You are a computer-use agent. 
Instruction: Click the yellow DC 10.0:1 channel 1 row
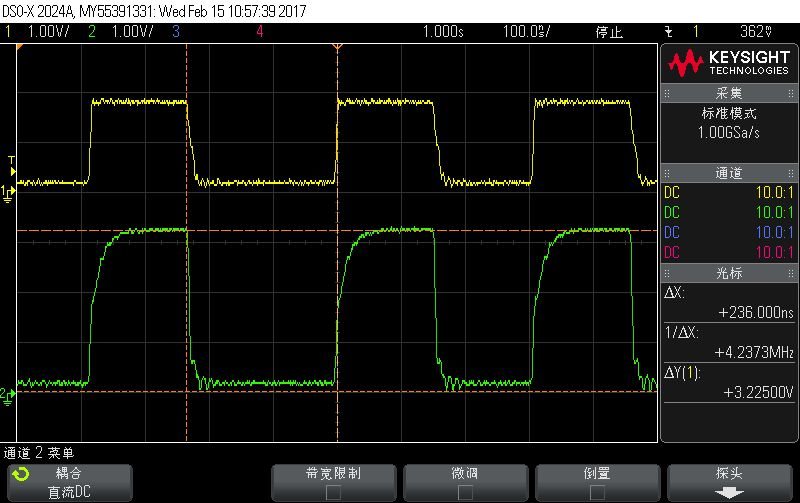729,192
